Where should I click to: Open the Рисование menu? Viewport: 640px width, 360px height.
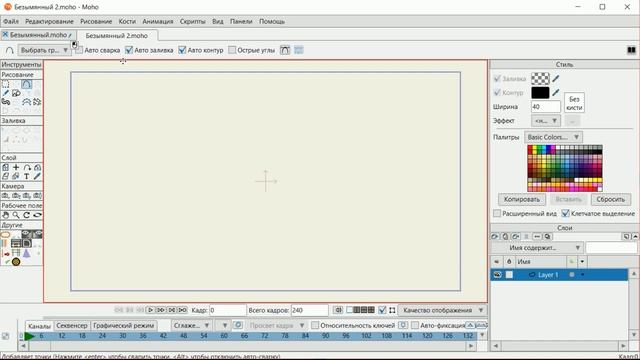[x=96, y=21]
